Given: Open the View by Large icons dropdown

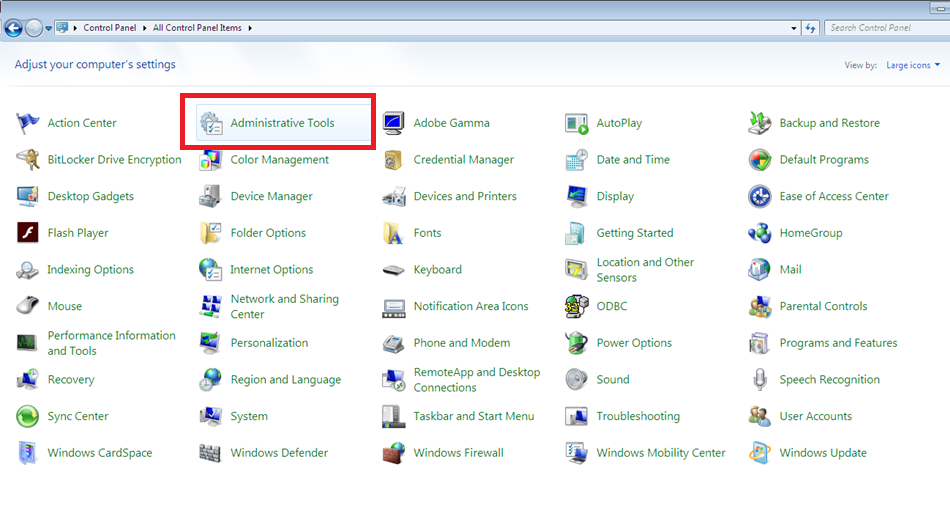Looking at the screenshot, I should [913, 65].
